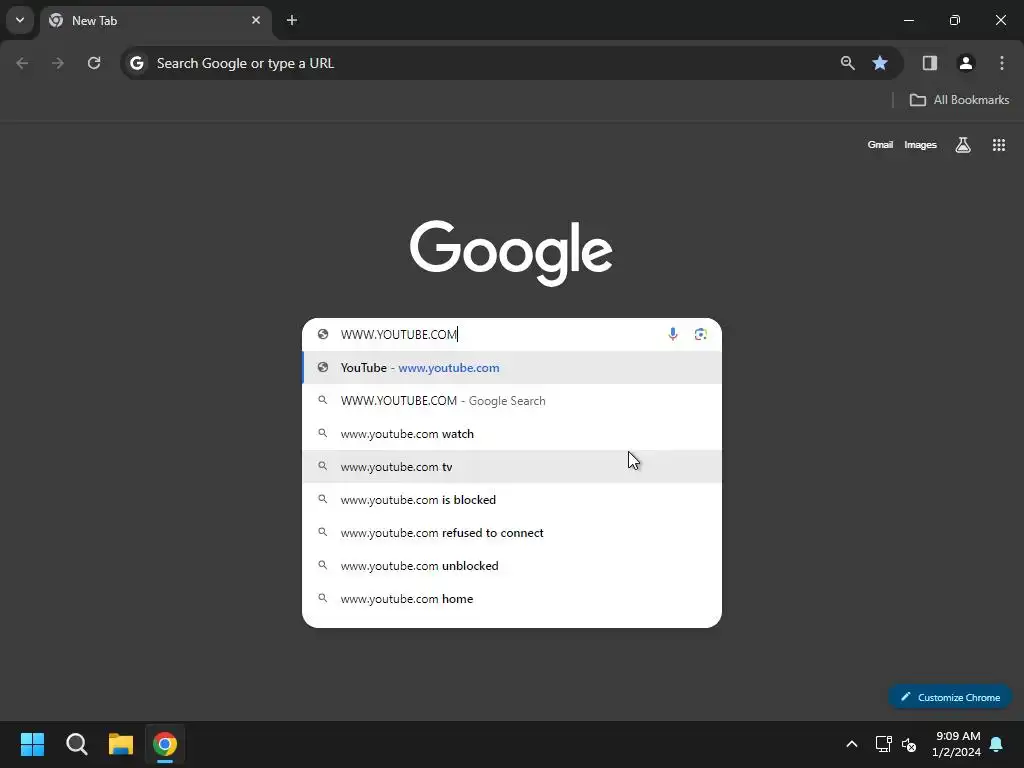This screenshot has width=1024, height=768.
Task: Minimize the Chrome window
Action: pos(908,20)
